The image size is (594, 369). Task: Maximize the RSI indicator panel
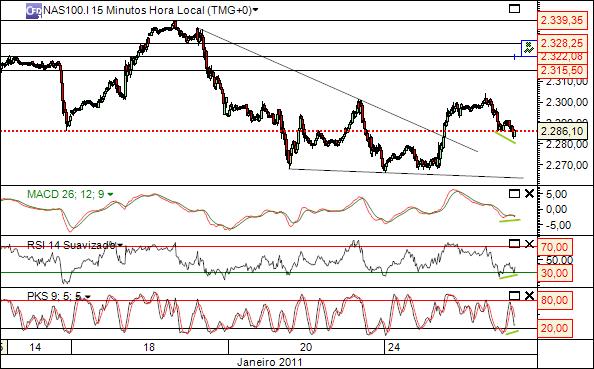point(514,244)
